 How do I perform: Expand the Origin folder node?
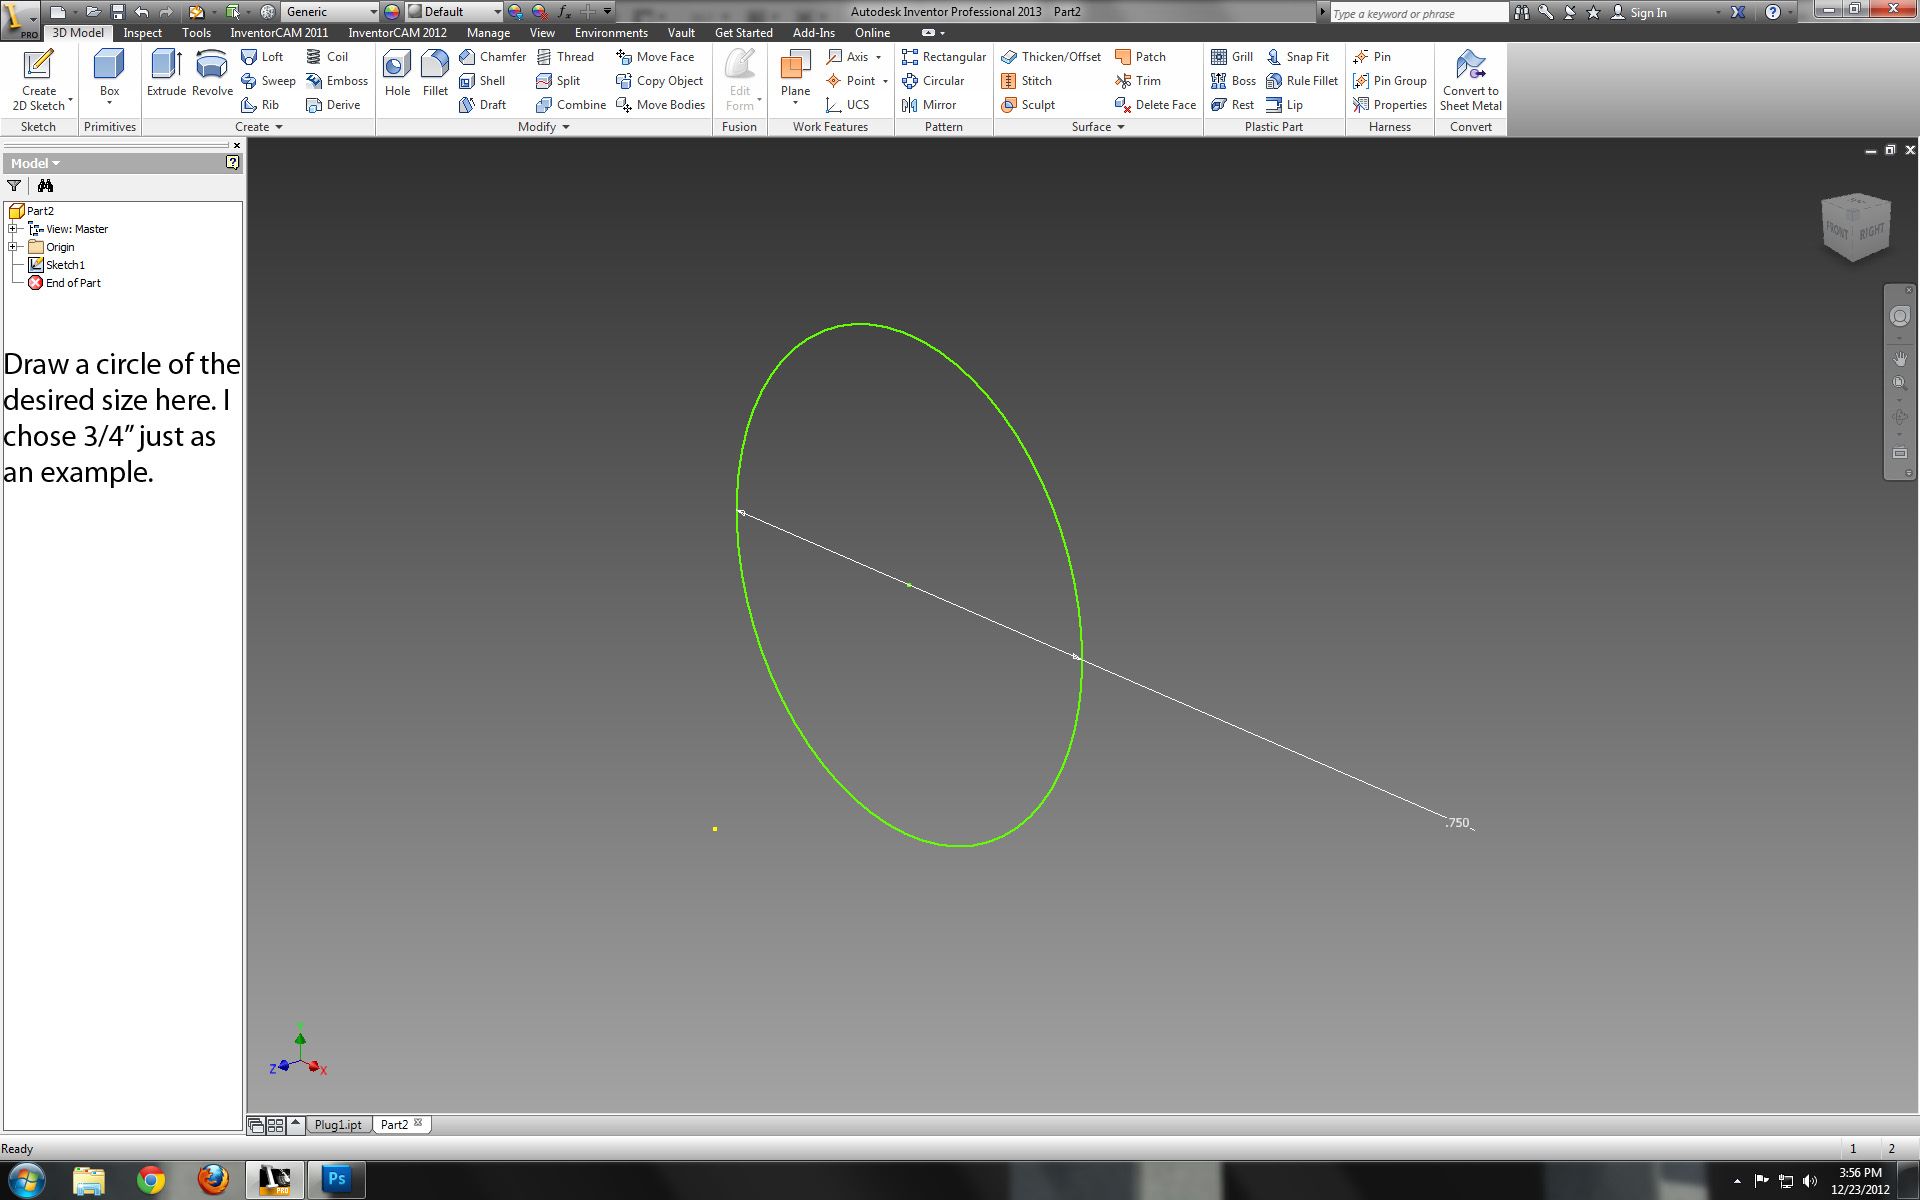14,247
